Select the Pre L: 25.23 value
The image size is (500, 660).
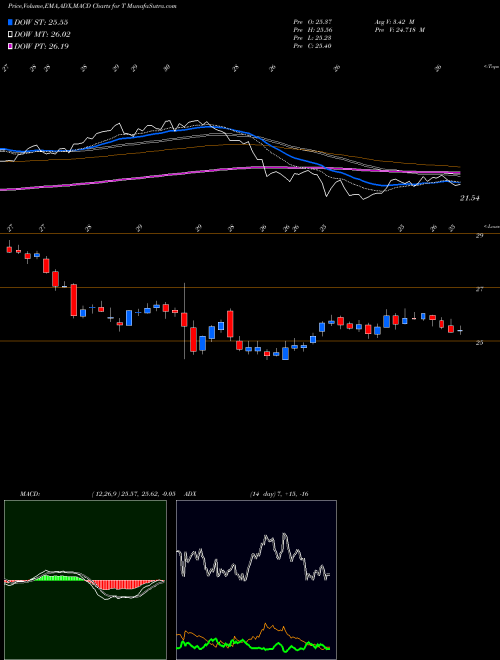313,38
